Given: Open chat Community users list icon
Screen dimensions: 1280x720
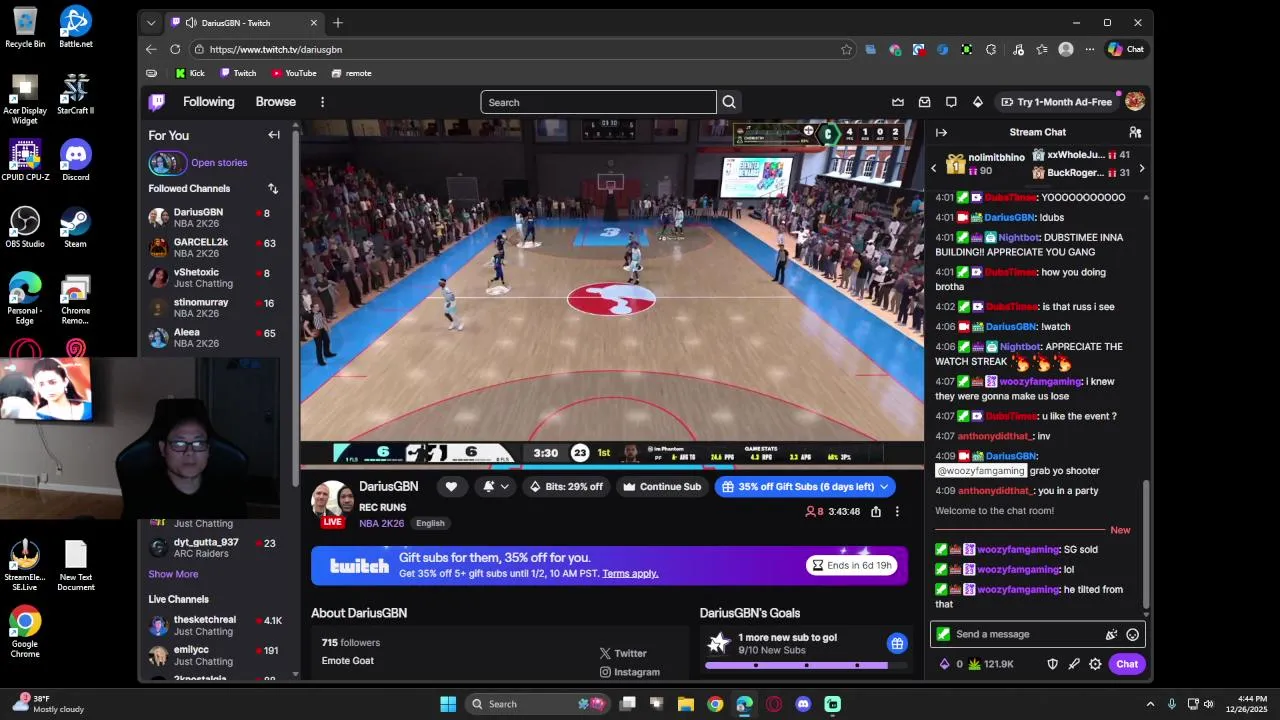Looking at the screenshot, I should 1135,132.
